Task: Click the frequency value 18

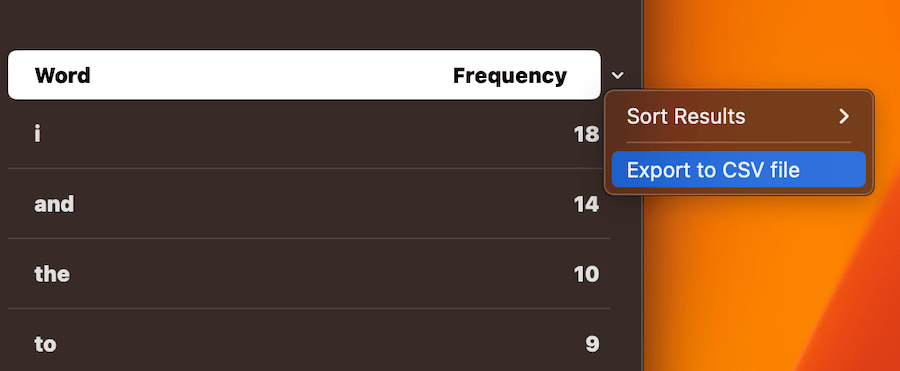Action: pyautogui.click(x=586, y=134)
